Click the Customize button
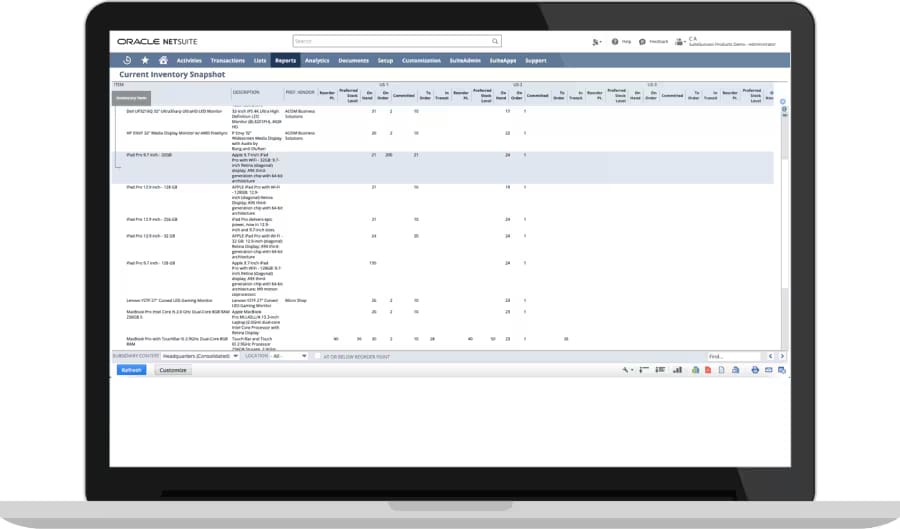The height and width of the screenshot is (529, 900). tap(173, 370)
